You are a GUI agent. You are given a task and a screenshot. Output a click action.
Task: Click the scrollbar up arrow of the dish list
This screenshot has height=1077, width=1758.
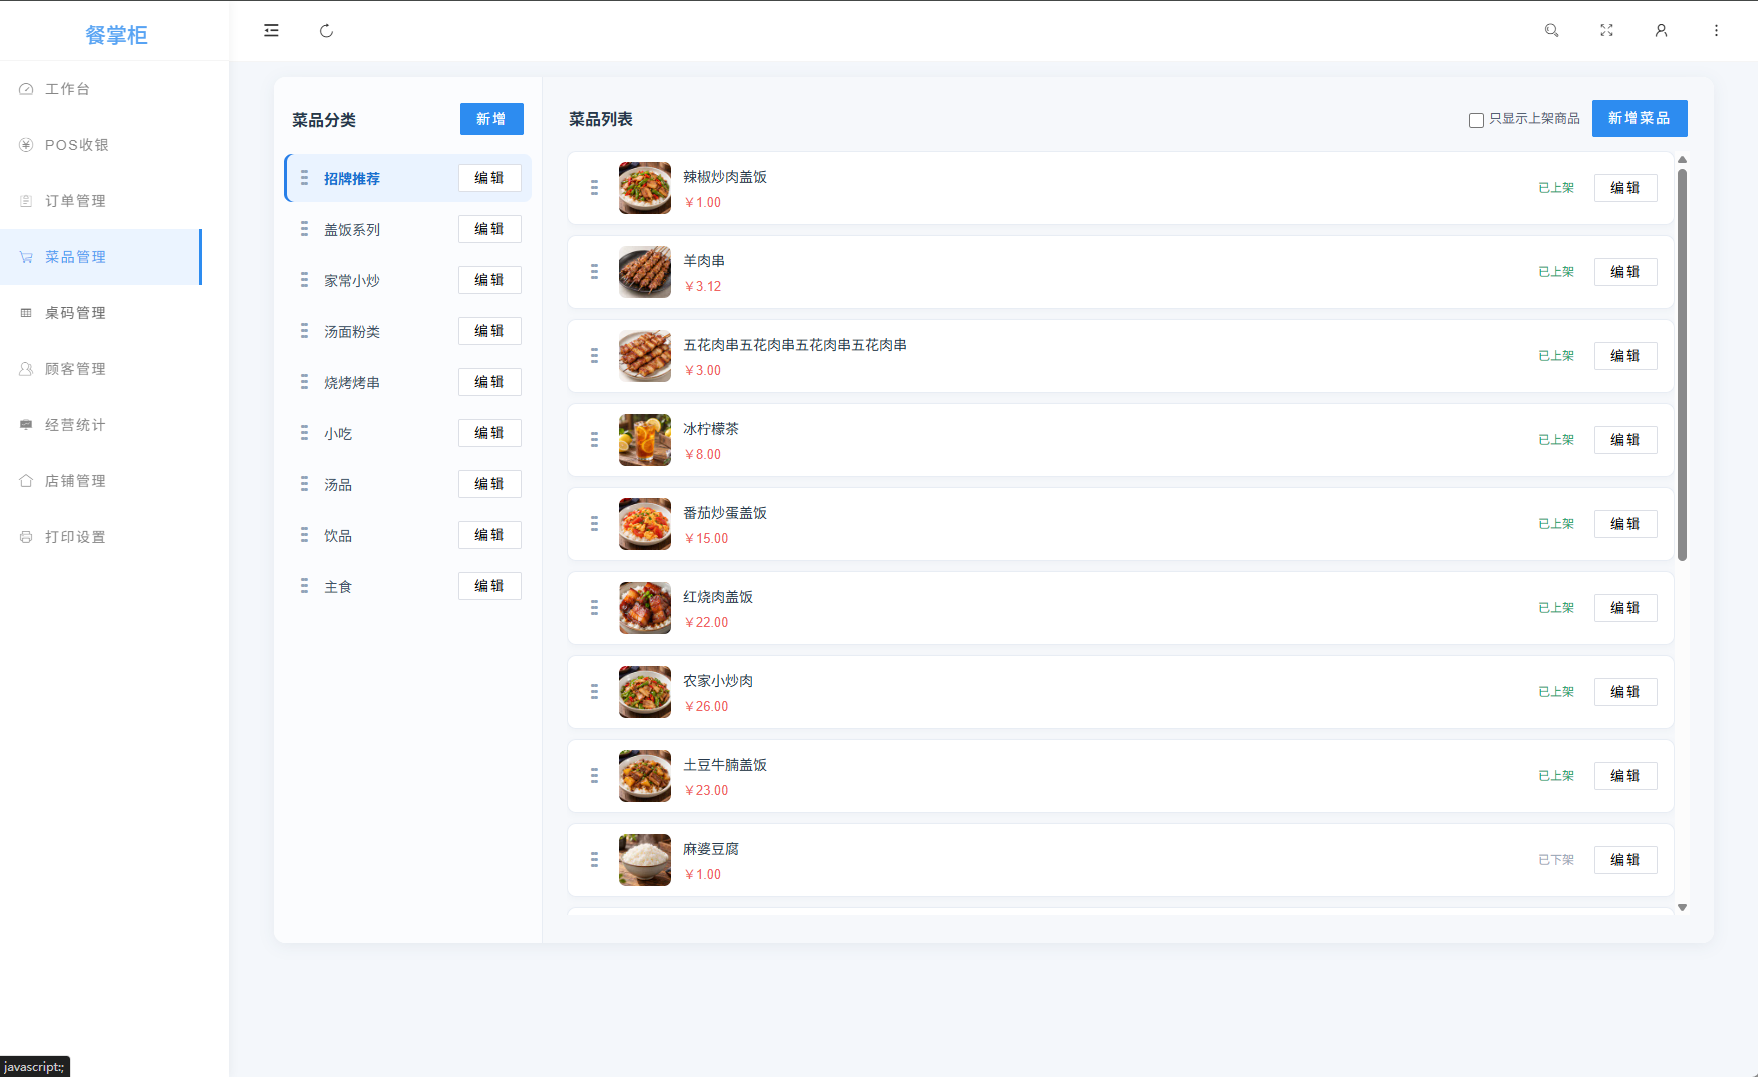click(1682, 160)
